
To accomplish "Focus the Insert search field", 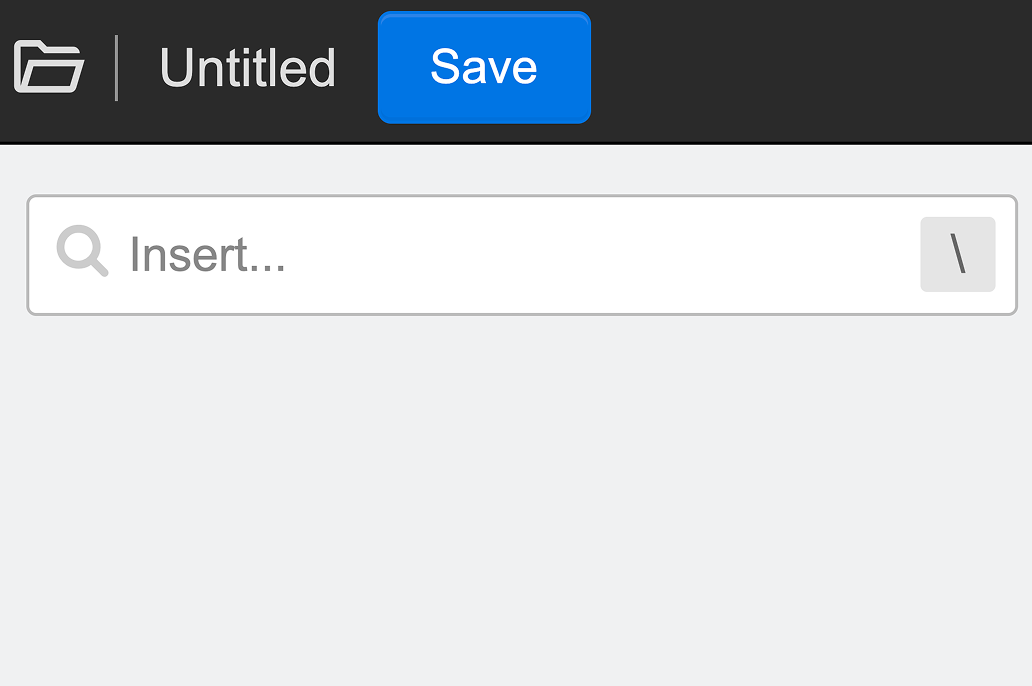I will click(x=522, y=255).
